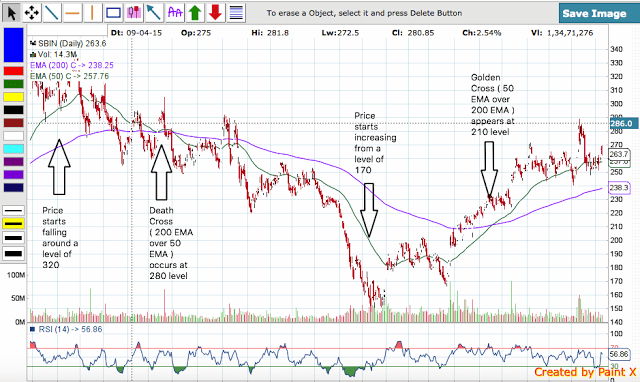Image resolution: width=640 pixels, height=382 pixels.
Task: Pick the red color swatch
Action: pos(13,71)
